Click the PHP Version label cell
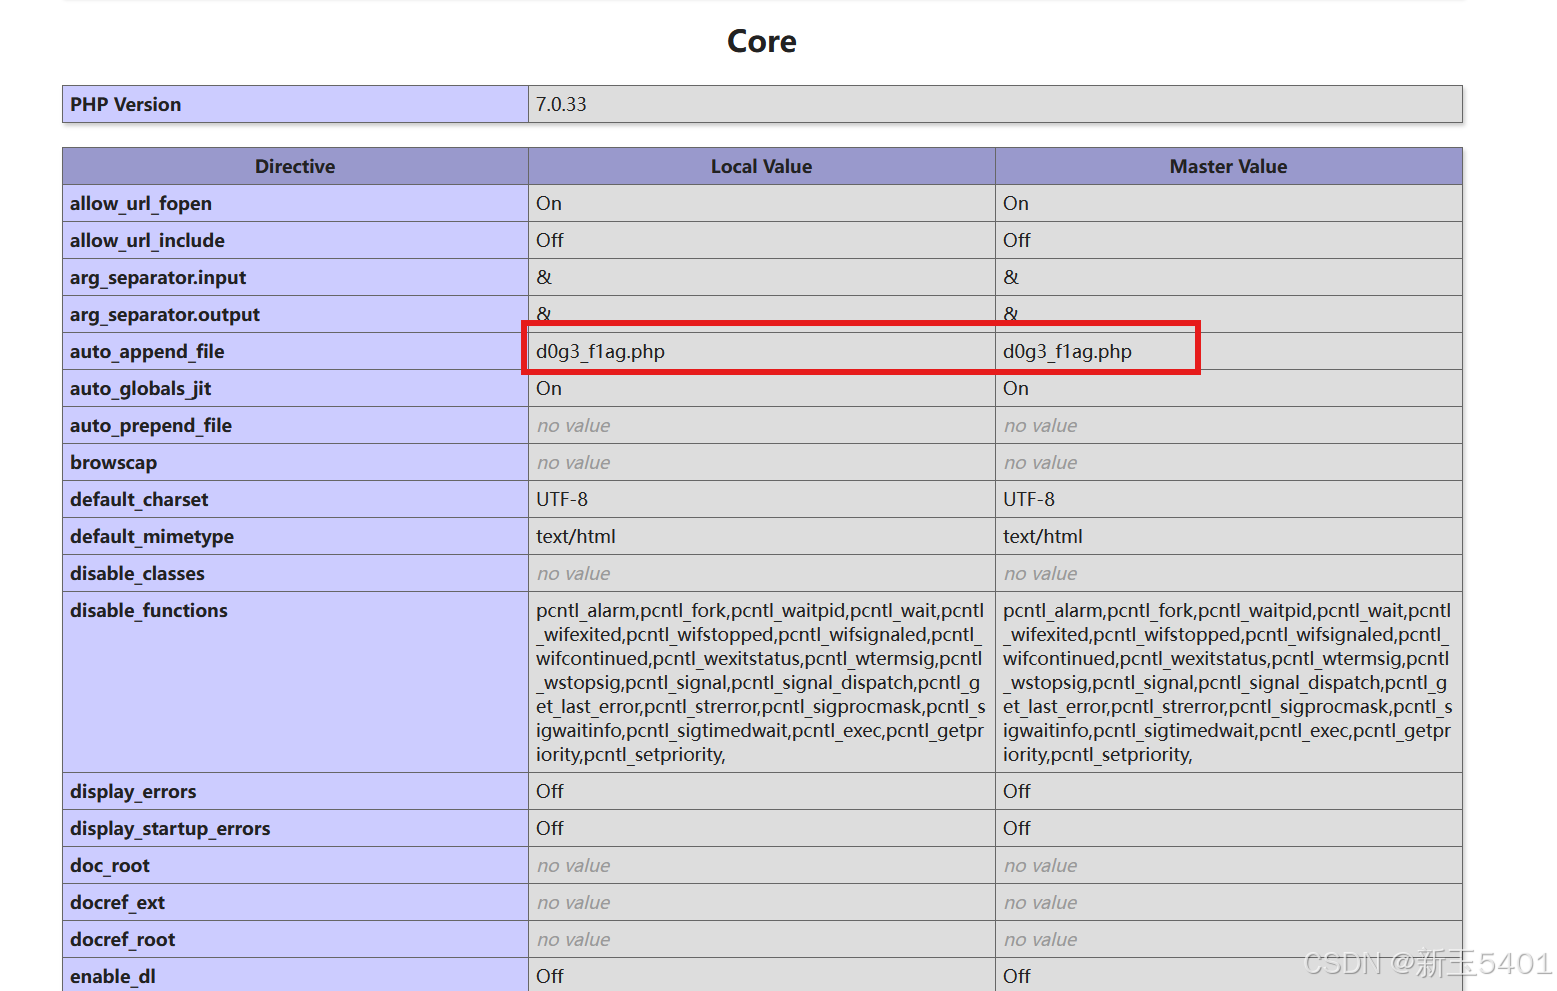The width and height of the screenshot is (1557, 991). click(295, 104)
